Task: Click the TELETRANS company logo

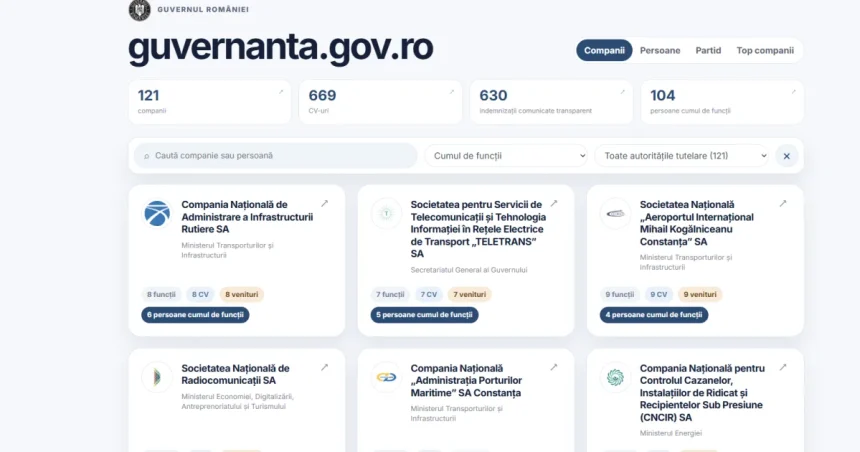Action: tap(386, 213)
